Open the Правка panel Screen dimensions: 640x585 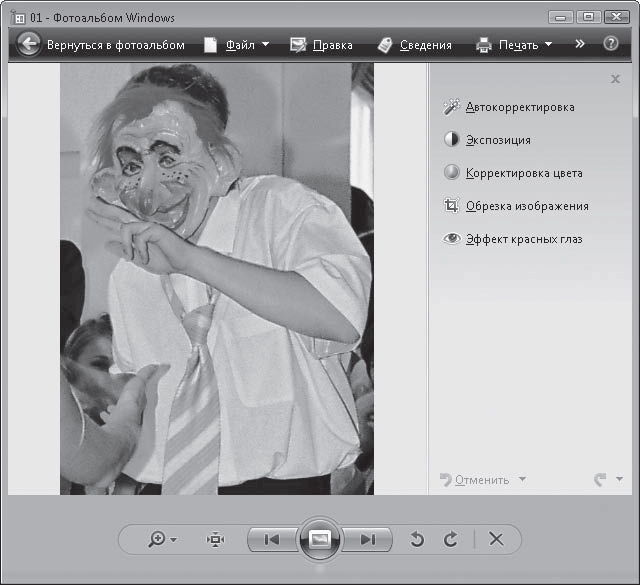(321, 45)
